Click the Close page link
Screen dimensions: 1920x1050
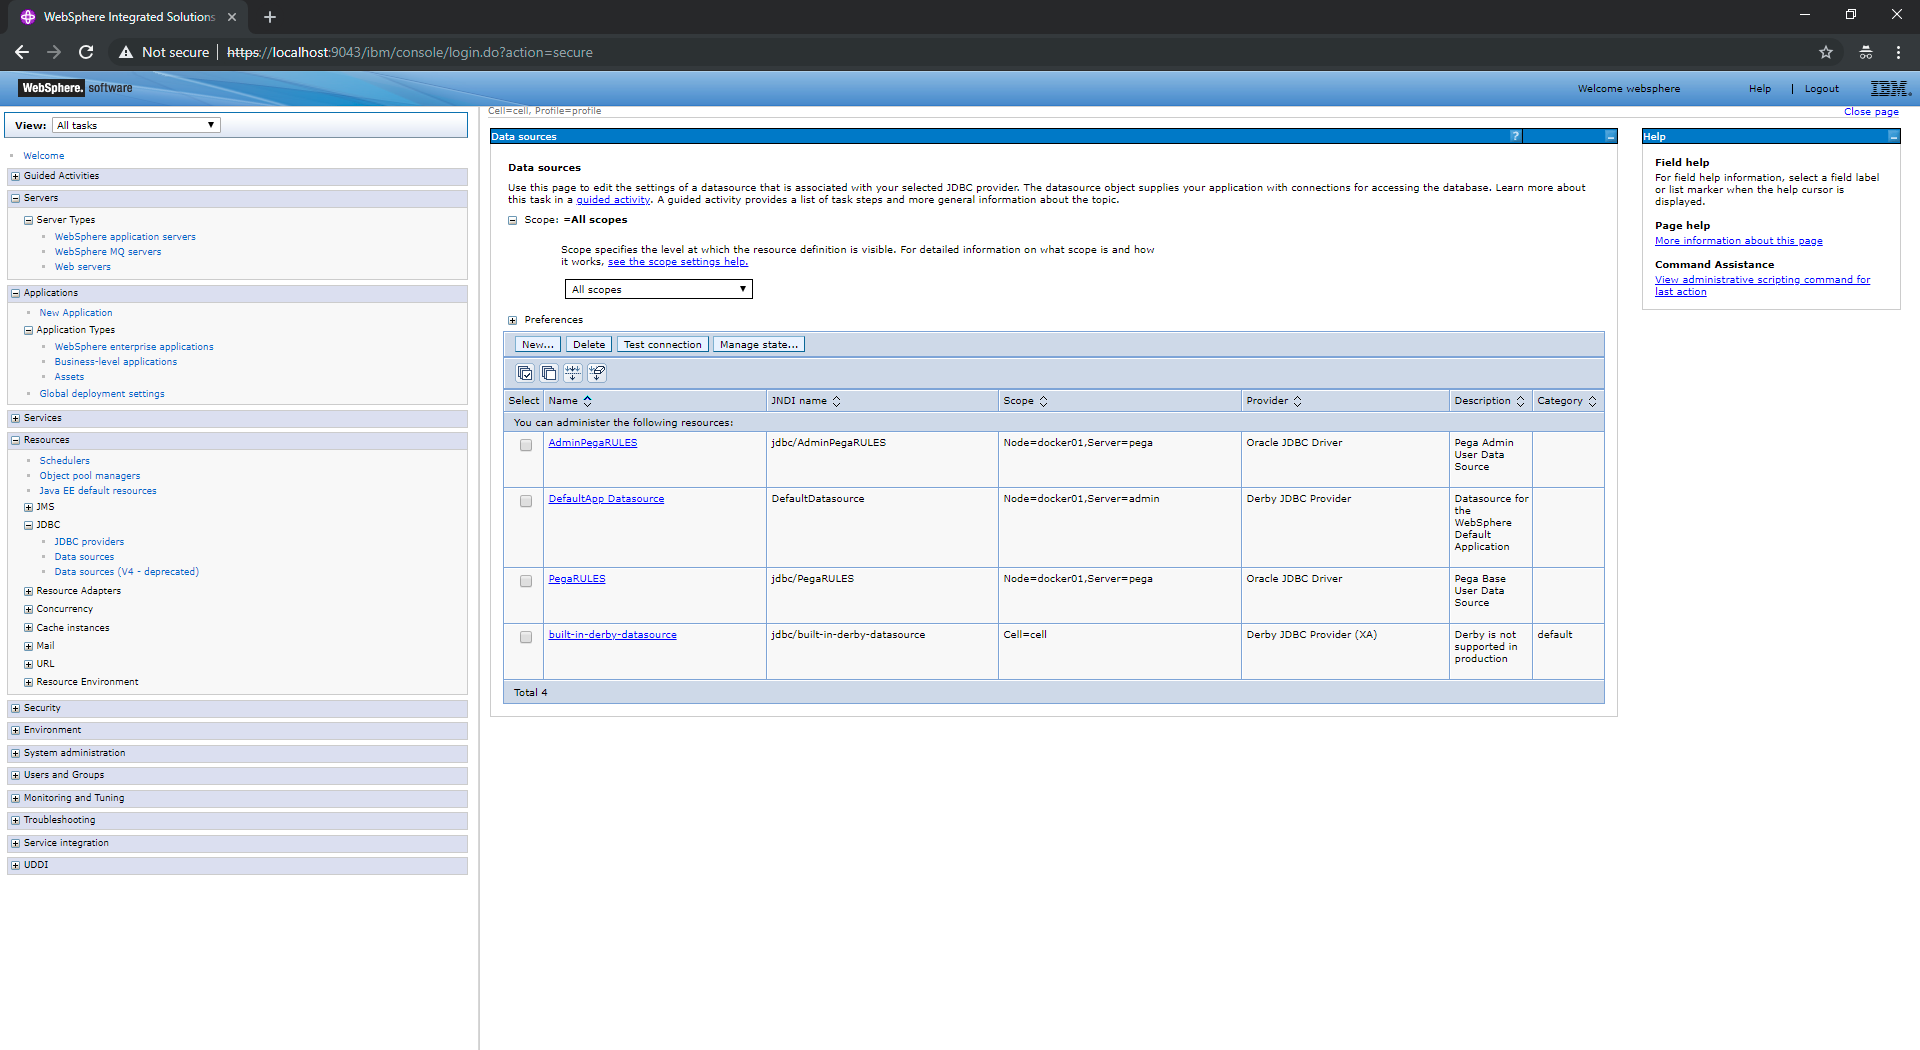[x=1871, y=112]
